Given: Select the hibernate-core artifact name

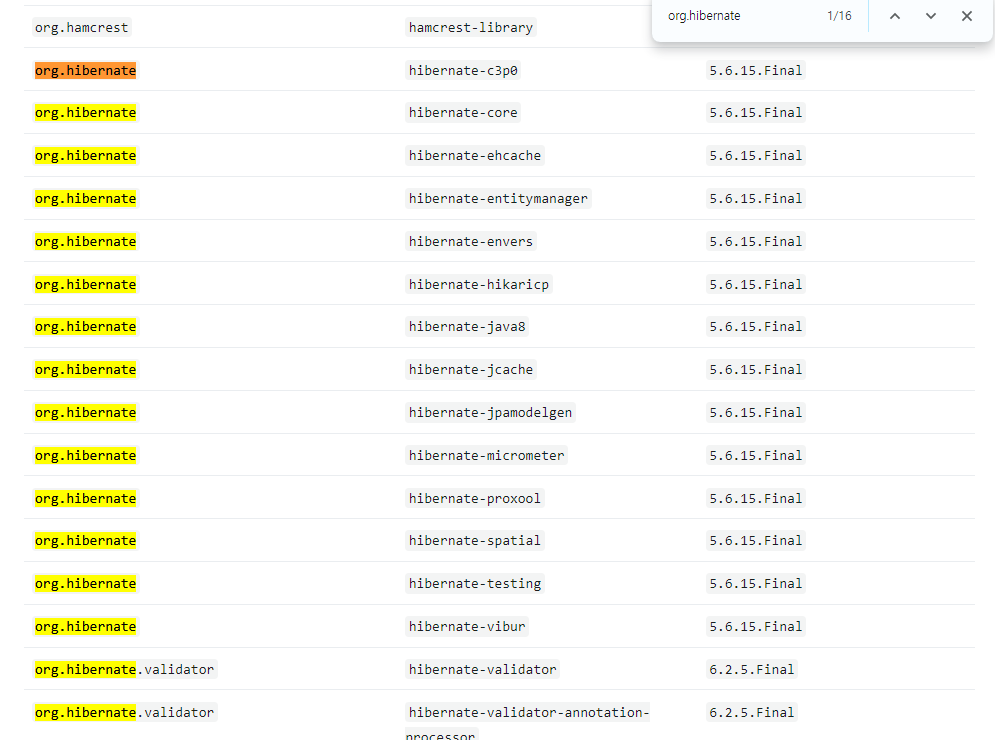Looking at the screenshot, I should click(463, 112).
